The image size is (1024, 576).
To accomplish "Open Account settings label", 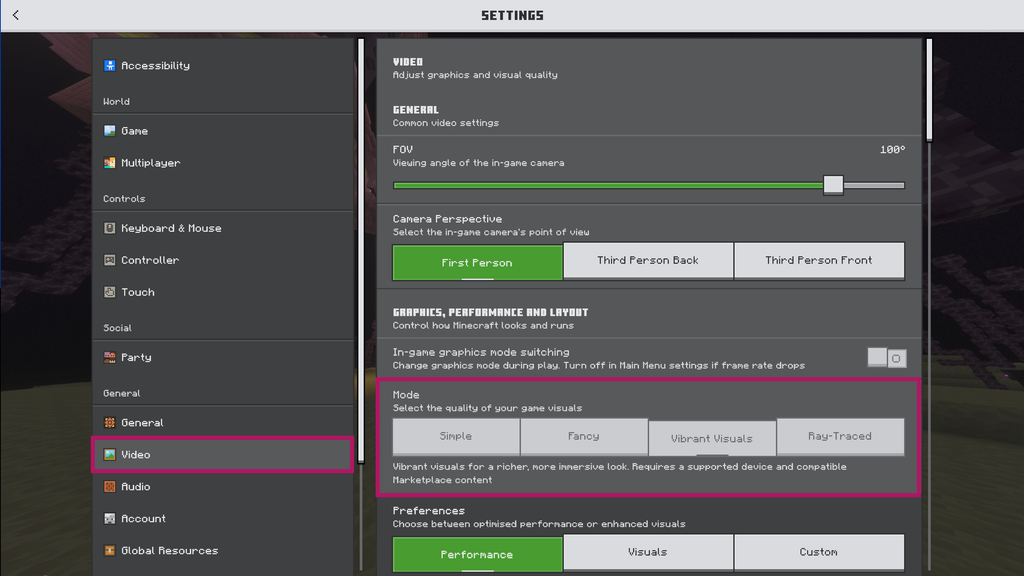I will [x=144, y=519].
